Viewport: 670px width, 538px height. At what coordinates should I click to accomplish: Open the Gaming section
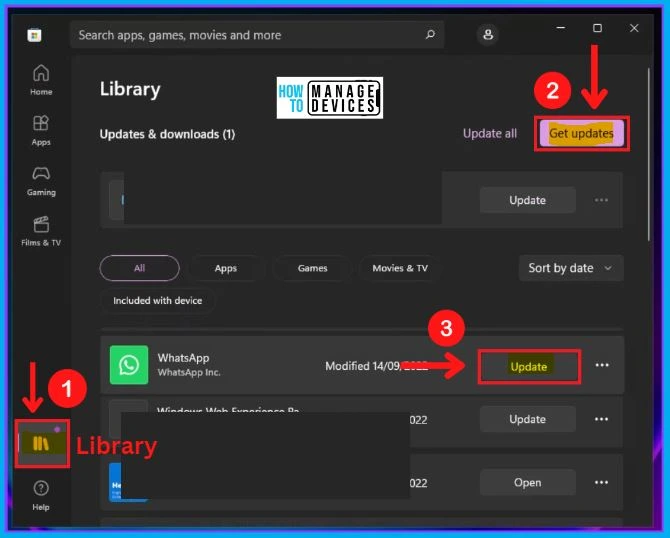pos(41,181)
